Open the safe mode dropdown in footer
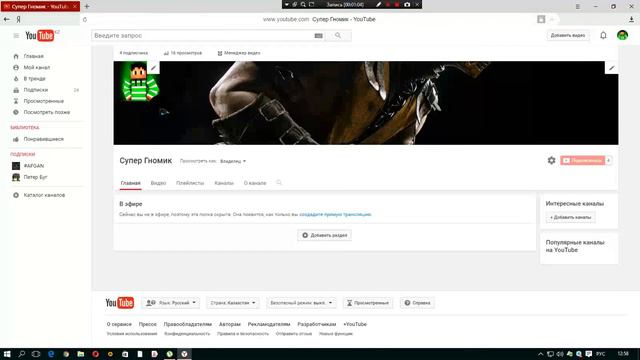Screen dimensions: 640x360 (301, 303)
